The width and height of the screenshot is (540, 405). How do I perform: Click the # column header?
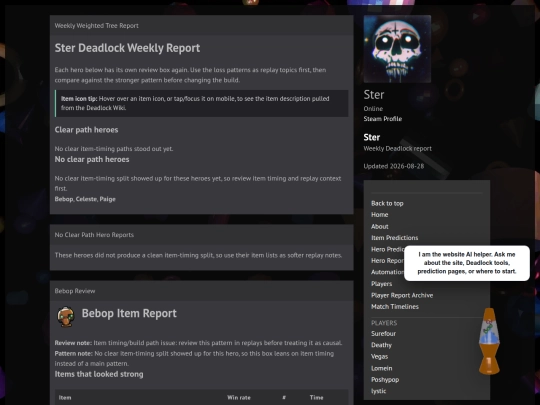[x=284, y=397]
